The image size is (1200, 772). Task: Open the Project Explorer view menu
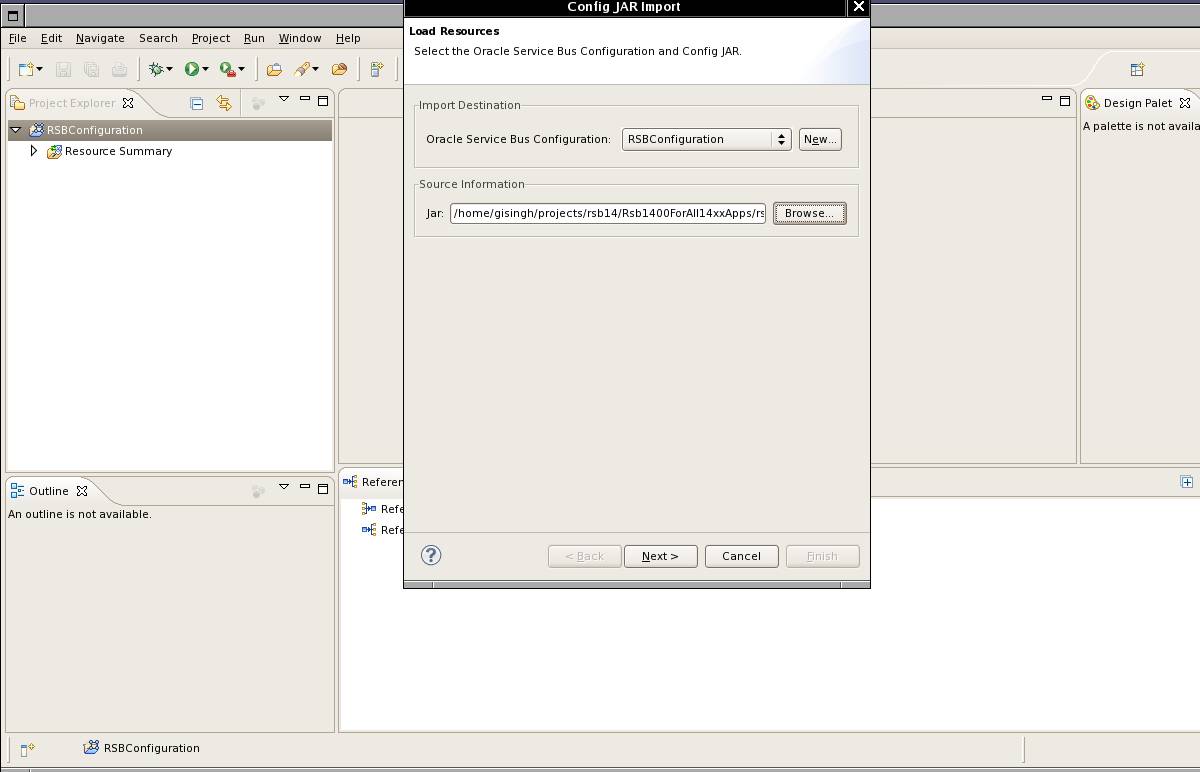click(284, 99)
